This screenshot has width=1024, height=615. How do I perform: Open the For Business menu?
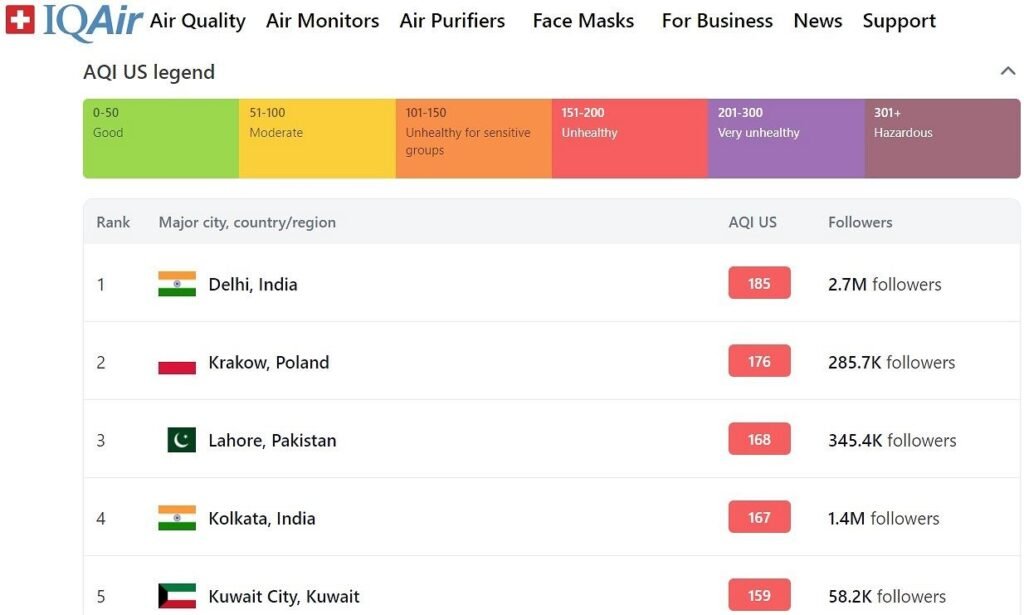[x=717, y=21]
